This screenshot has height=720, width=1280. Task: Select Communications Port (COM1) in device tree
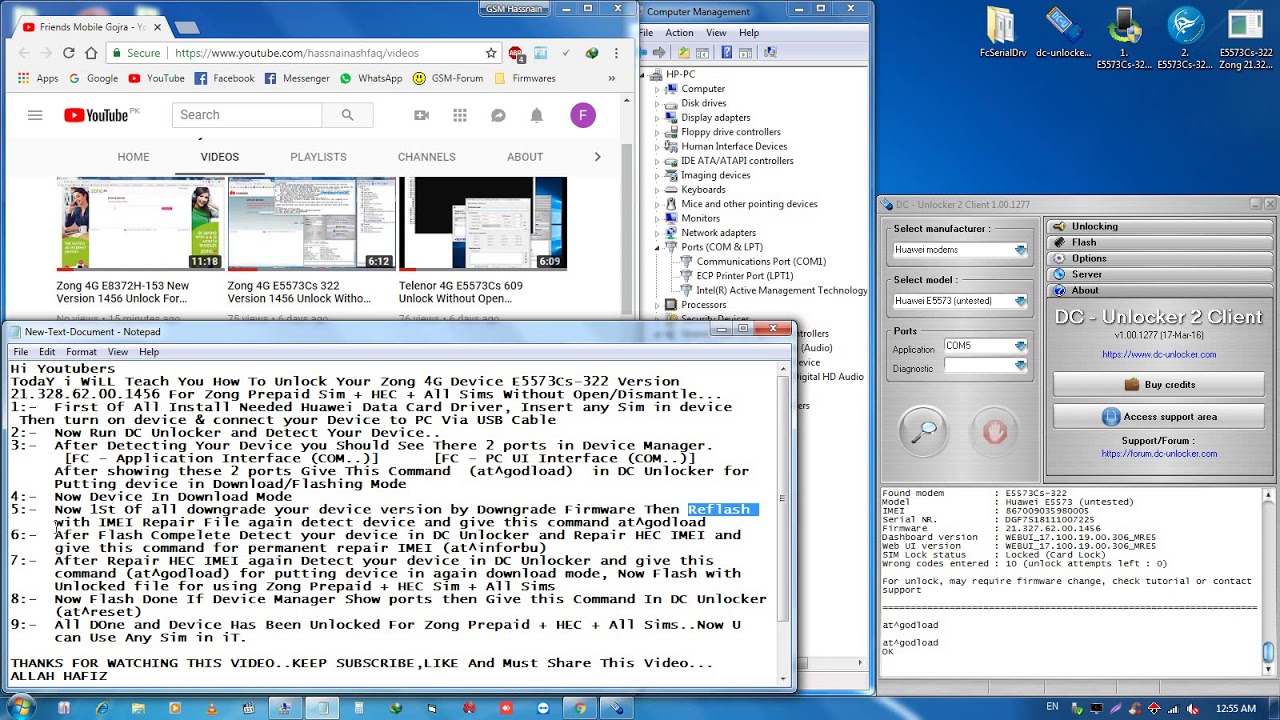[x=761, y=262]
